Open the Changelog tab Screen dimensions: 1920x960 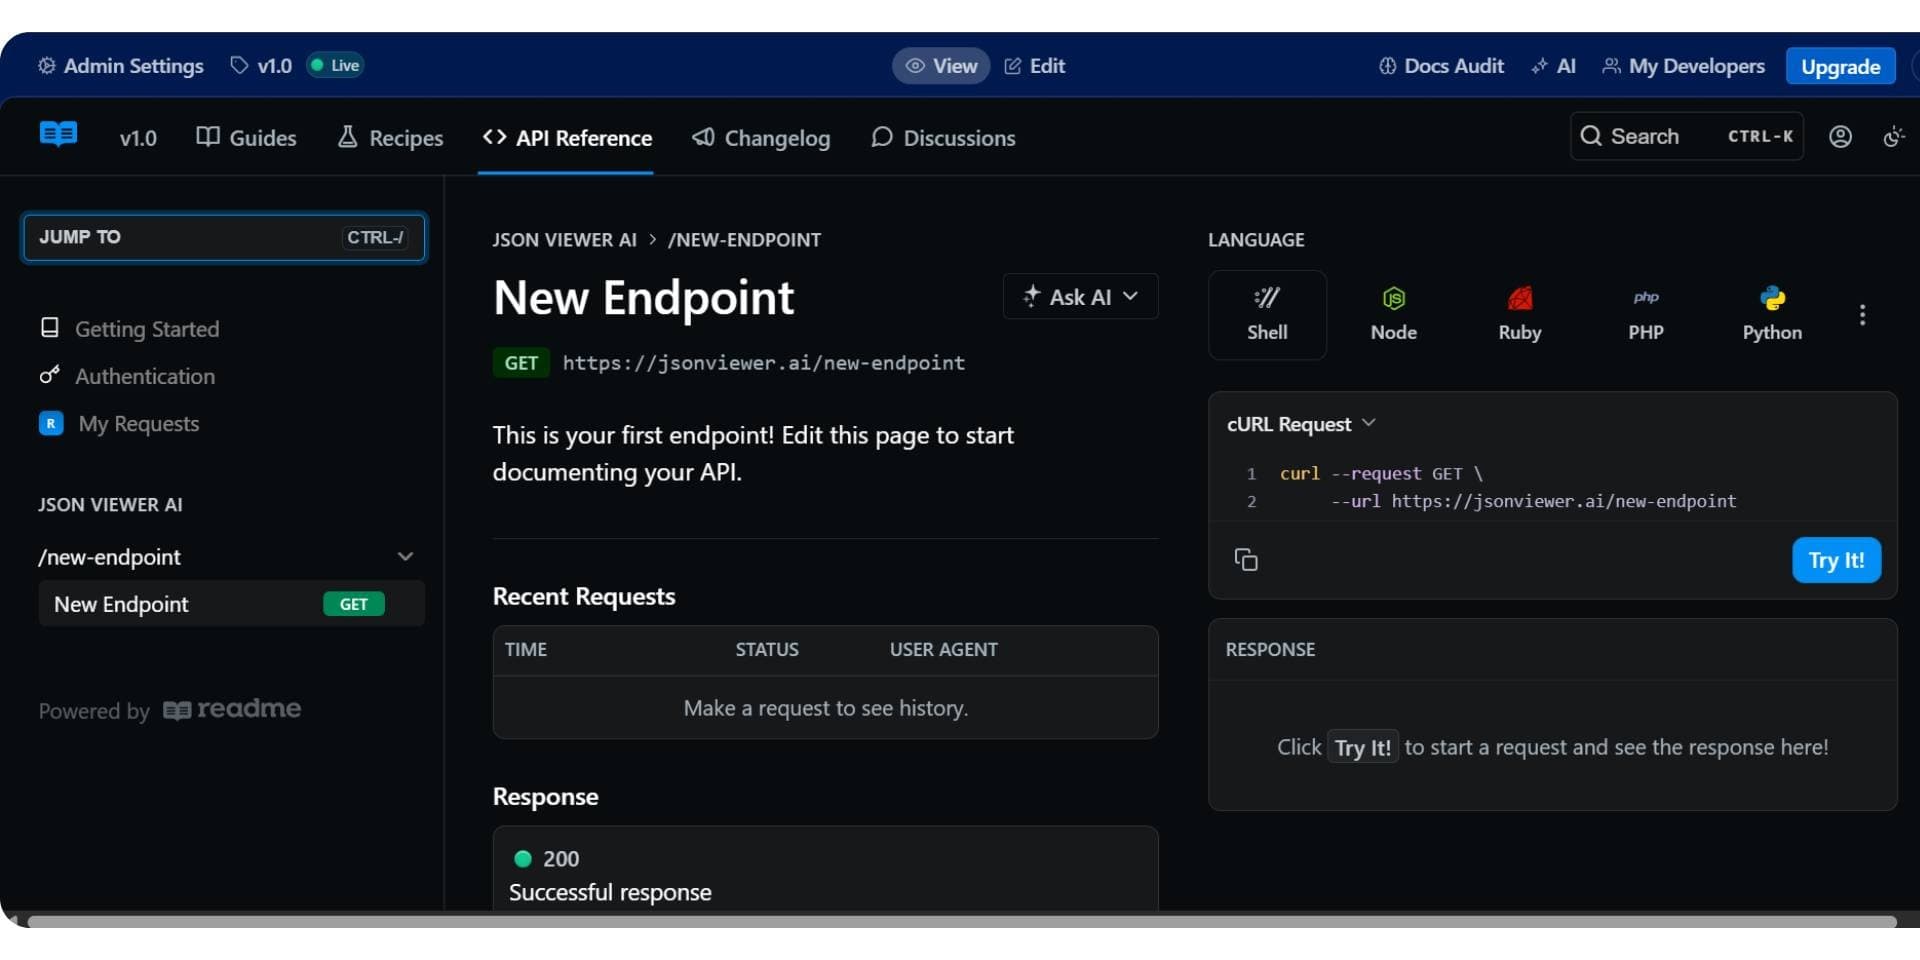pyautogui.click(x=761, y=138)
